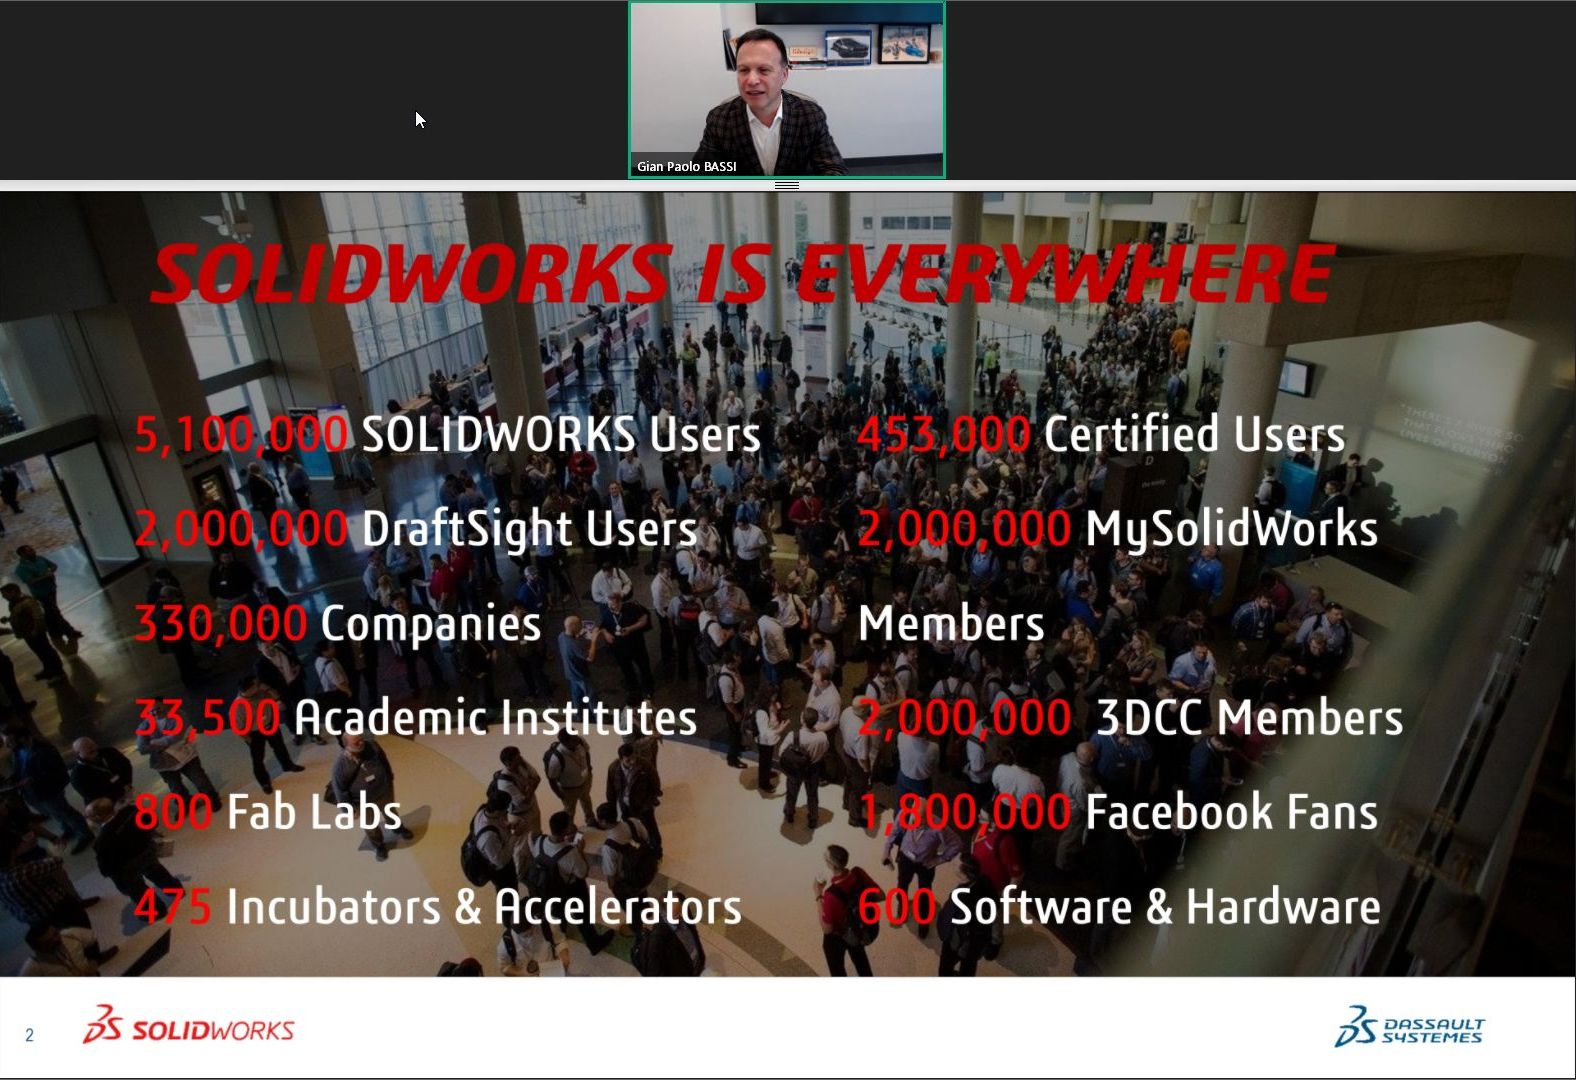Click the '453,000 Certified Users' line

tap(1101, 434)
